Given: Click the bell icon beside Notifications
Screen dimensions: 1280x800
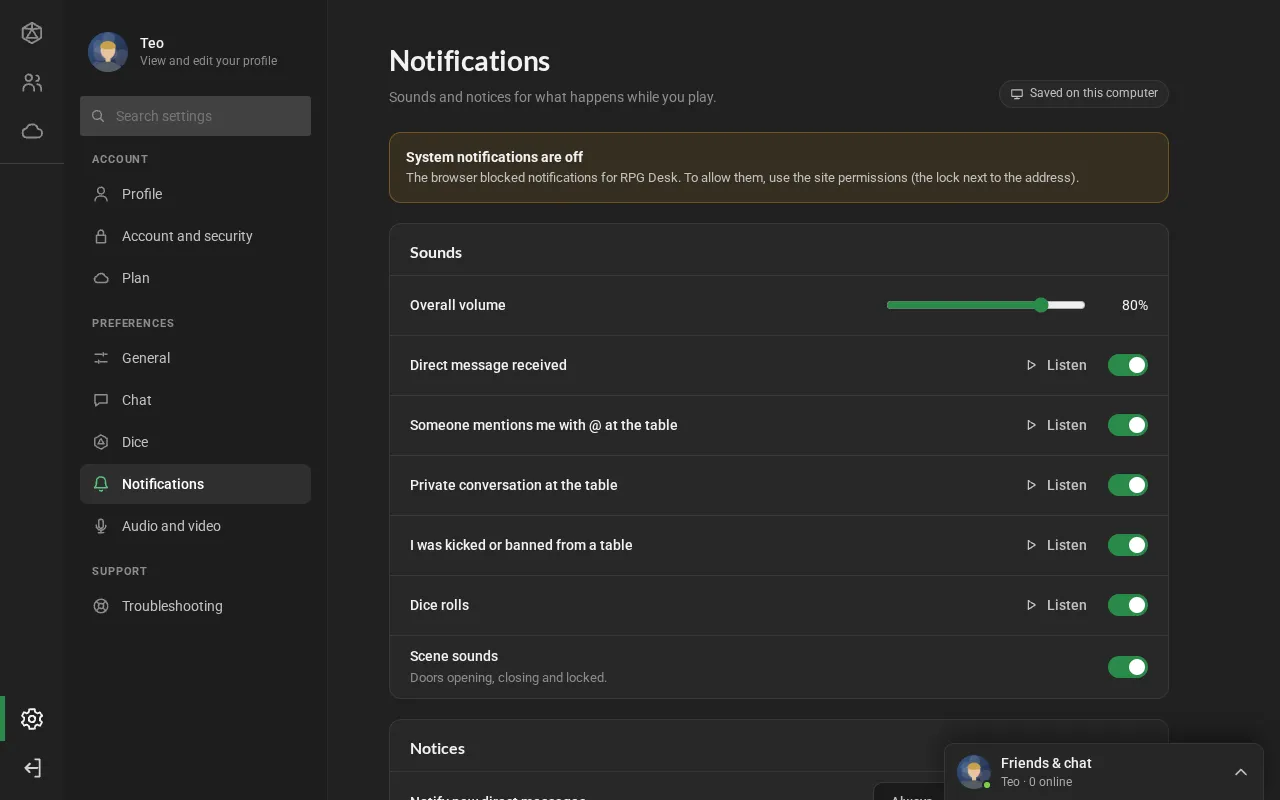Looking at the screenshot, I should (101, 484).
